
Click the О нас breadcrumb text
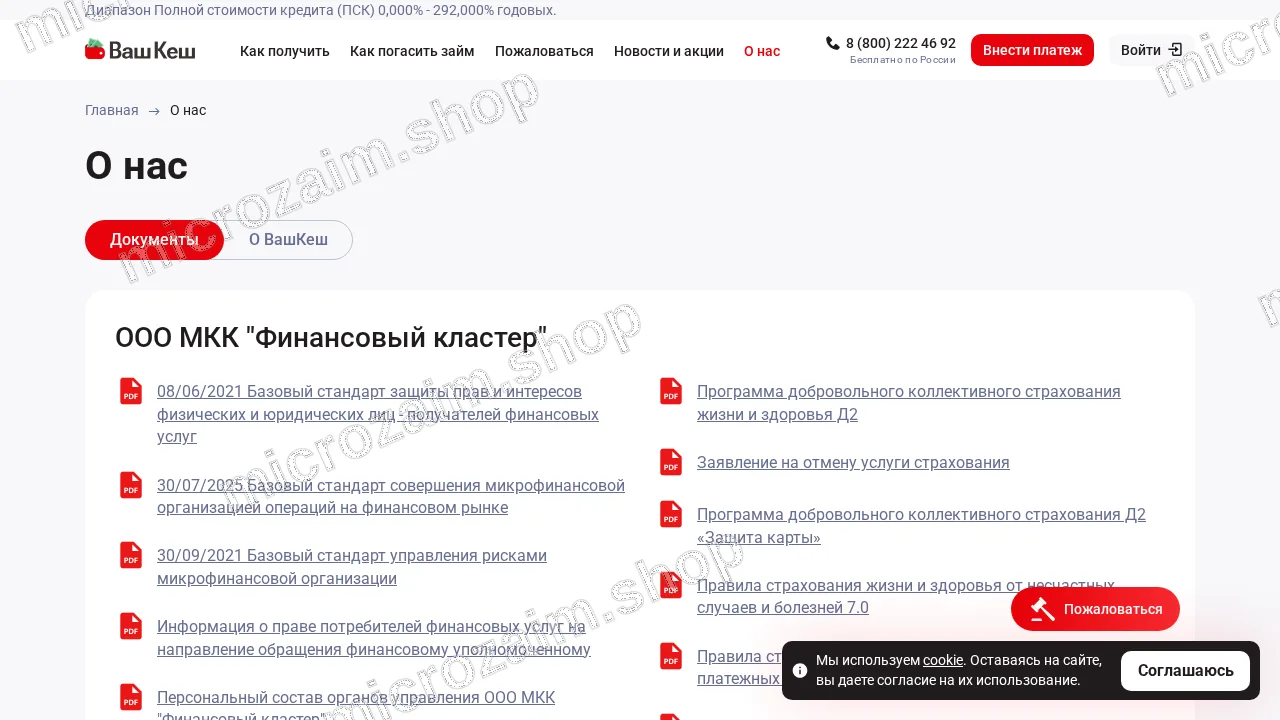coord(188,110)
